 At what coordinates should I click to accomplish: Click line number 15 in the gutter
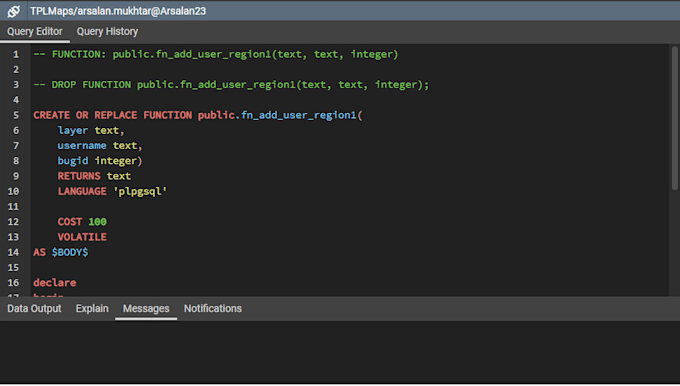point(13,268)
